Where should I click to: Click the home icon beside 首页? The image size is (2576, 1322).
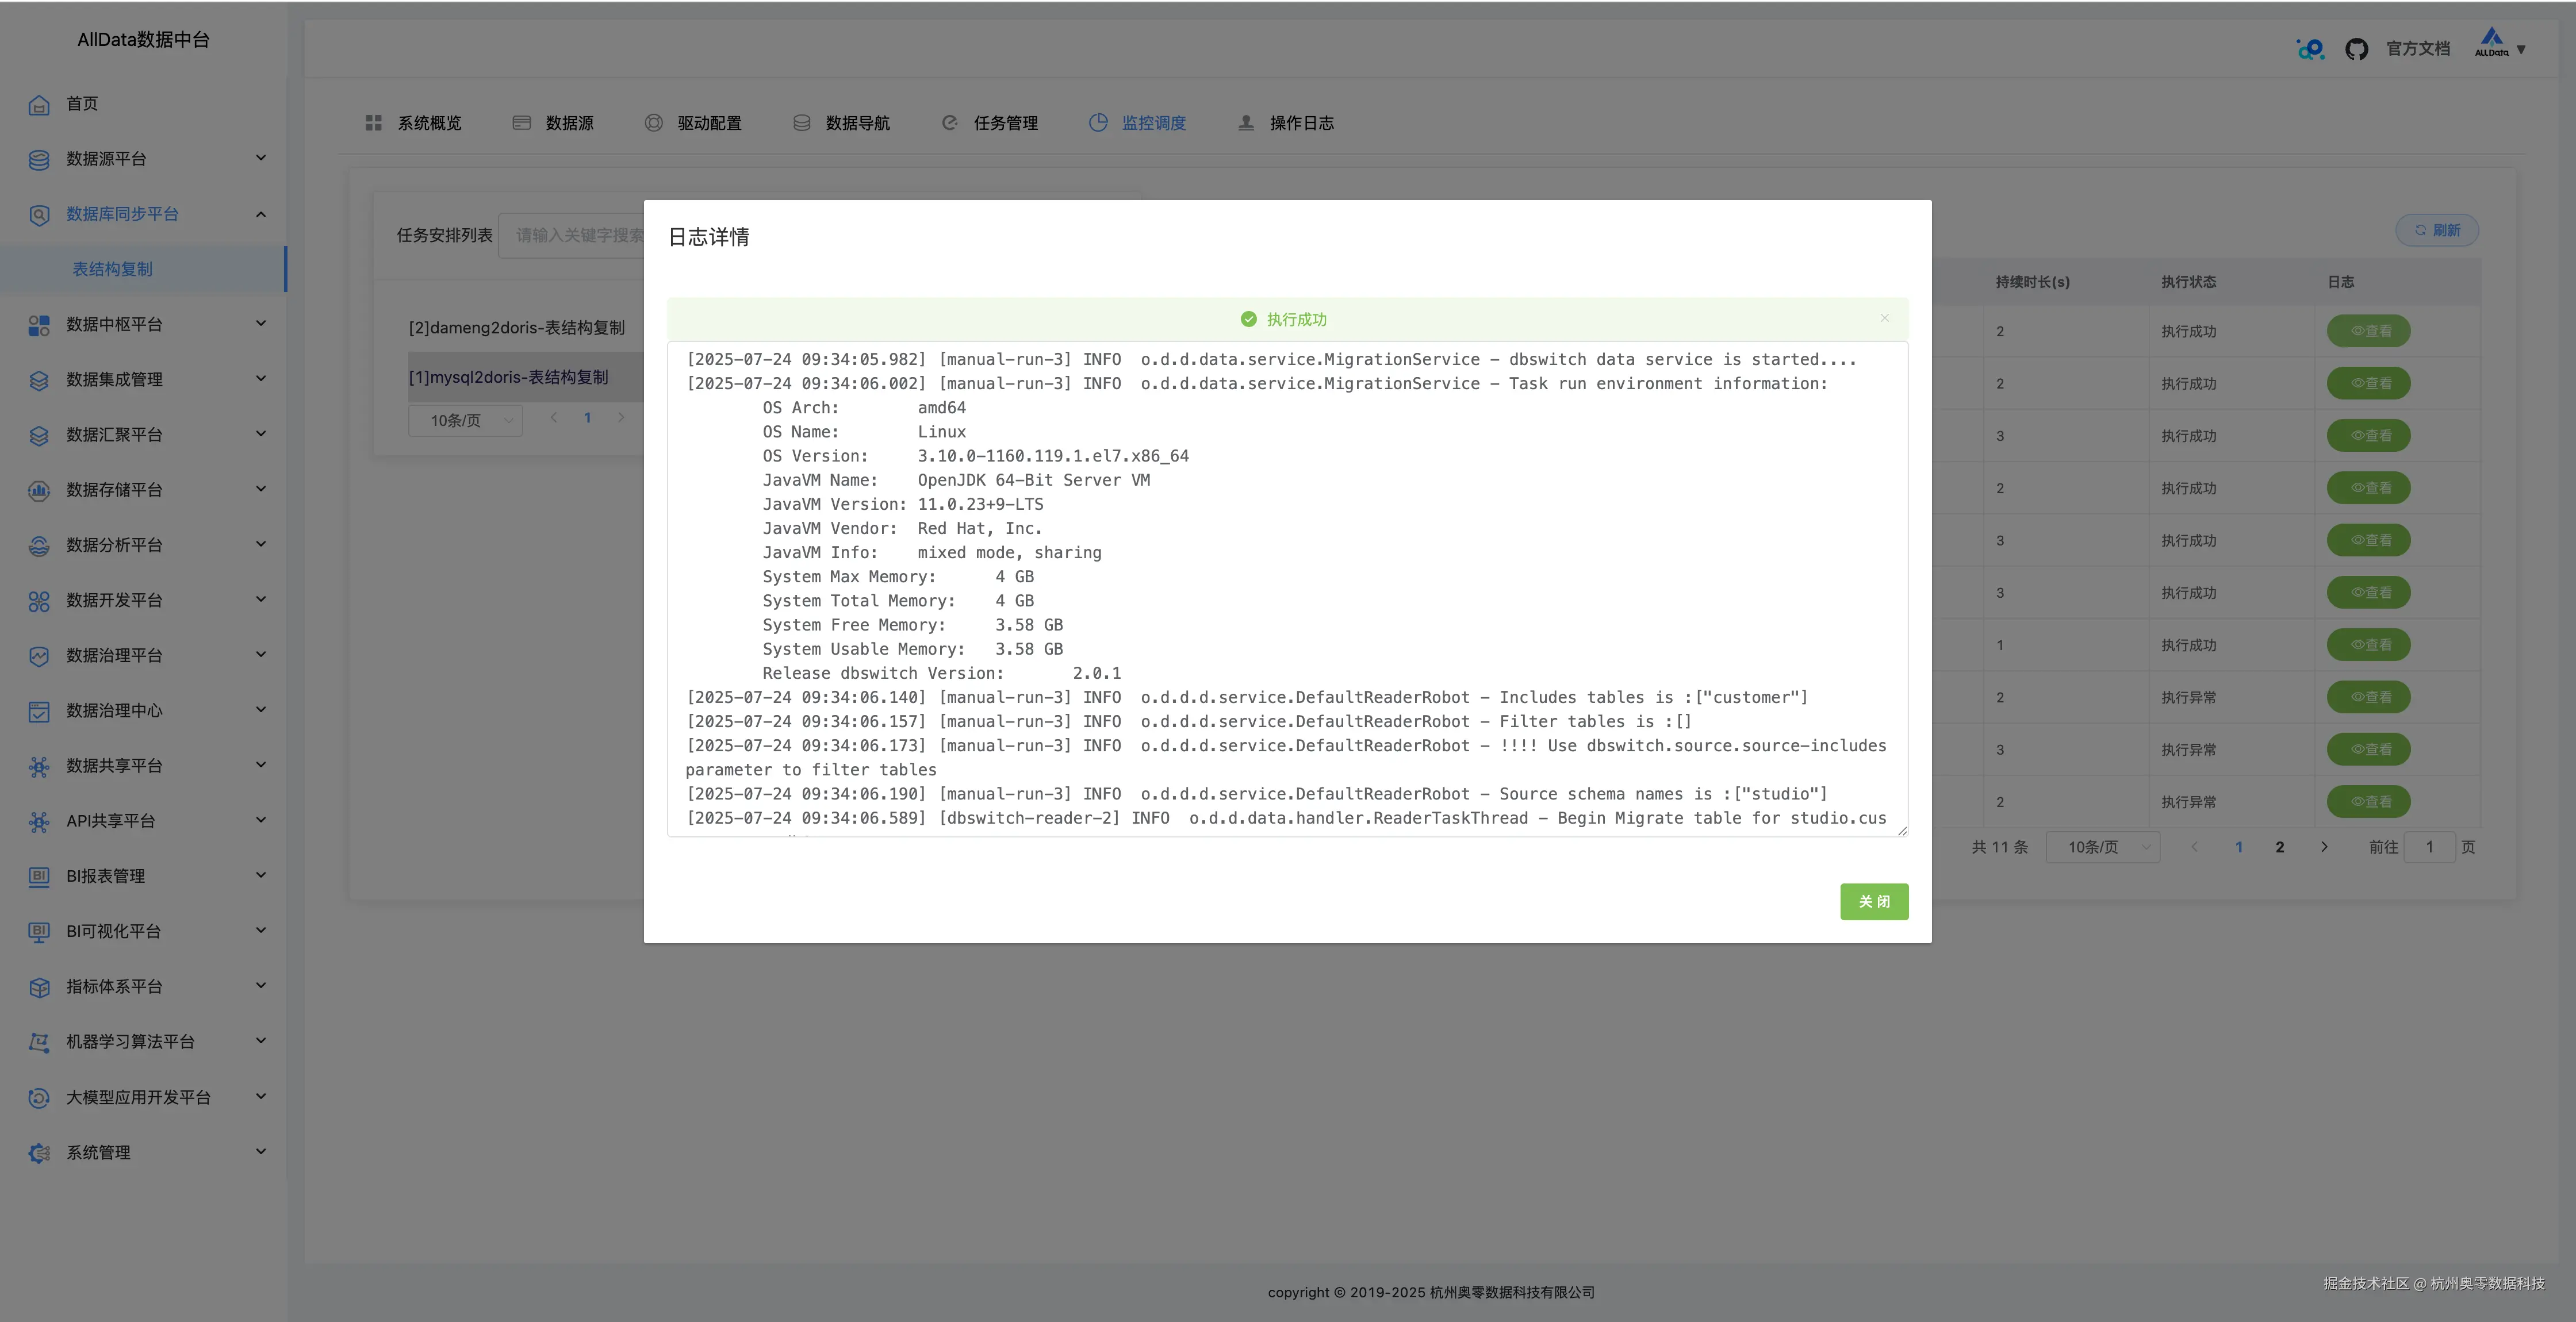click(x=39, y=104)
